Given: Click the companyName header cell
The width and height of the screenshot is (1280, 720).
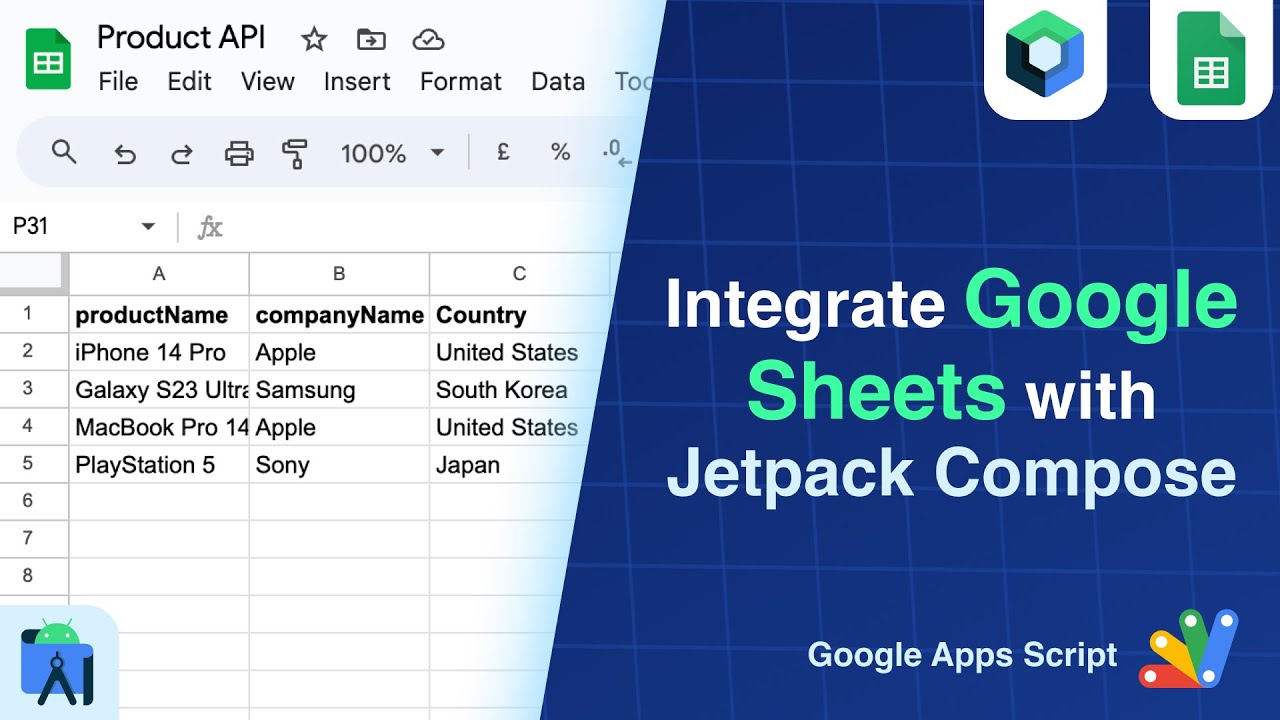Looking at the screenshot, I should [x=339, y=315].
